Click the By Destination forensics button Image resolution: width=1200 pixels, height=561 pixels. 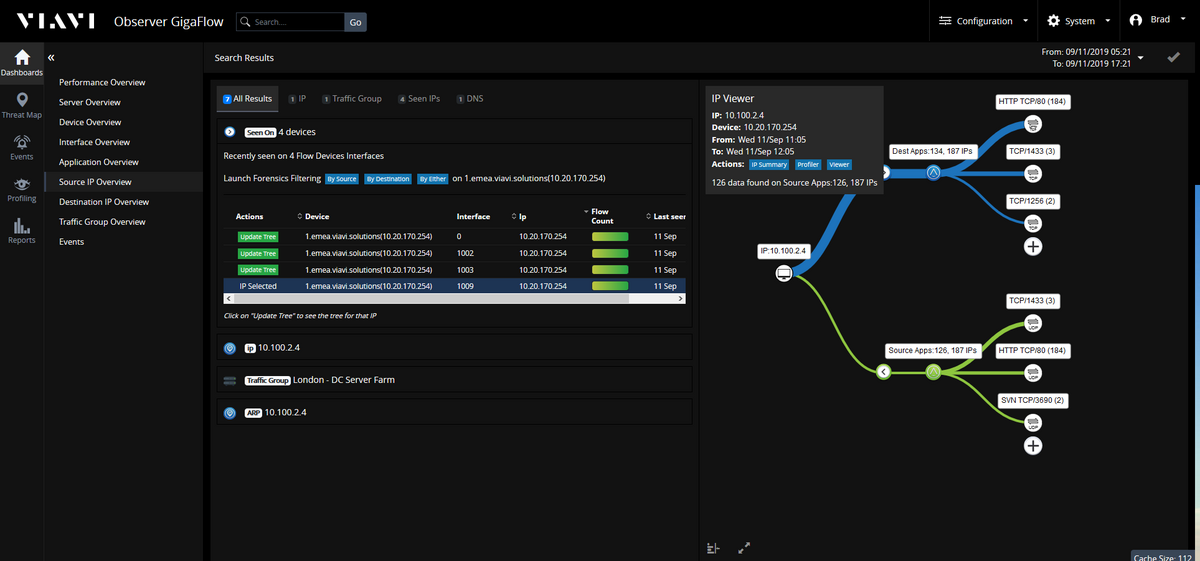point(386,178)
